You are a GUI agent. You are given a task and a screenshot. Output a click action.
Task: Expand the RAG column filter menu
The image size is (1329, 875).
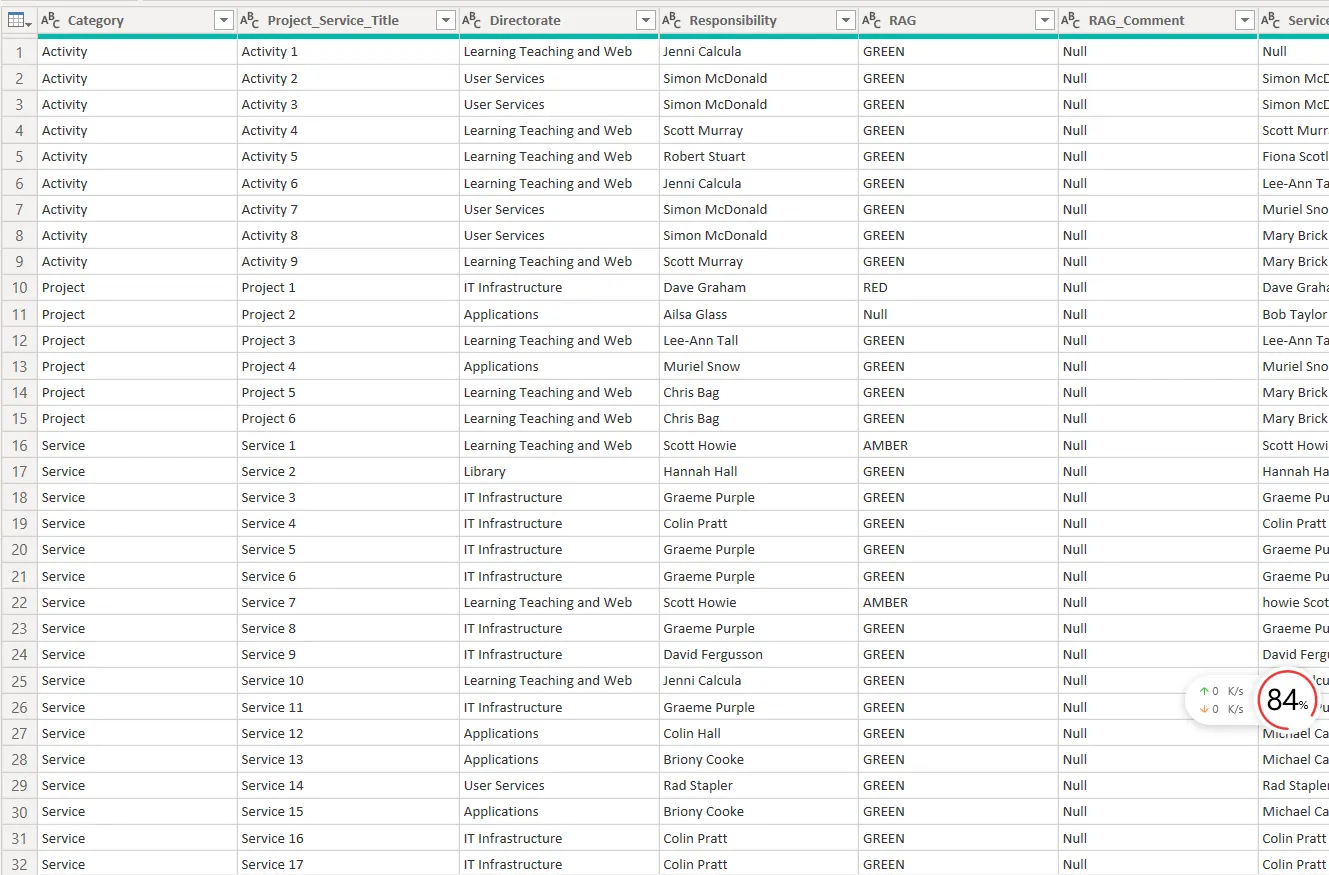pyautogui.click(x=1045, y=20)
